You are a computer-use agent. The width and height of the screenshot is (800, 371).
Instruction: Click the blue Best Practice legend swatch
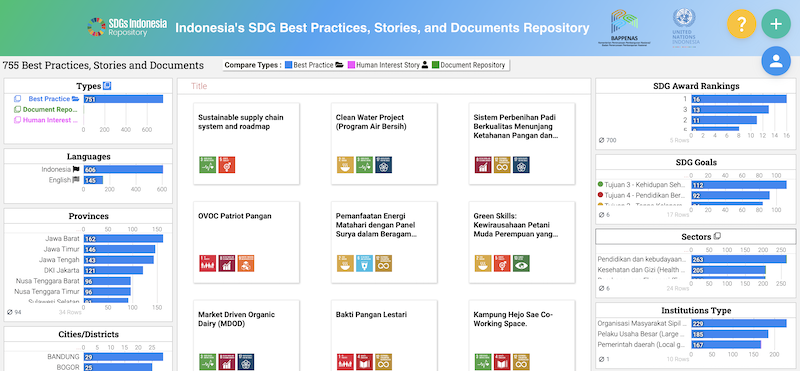[x=288, y=65]
